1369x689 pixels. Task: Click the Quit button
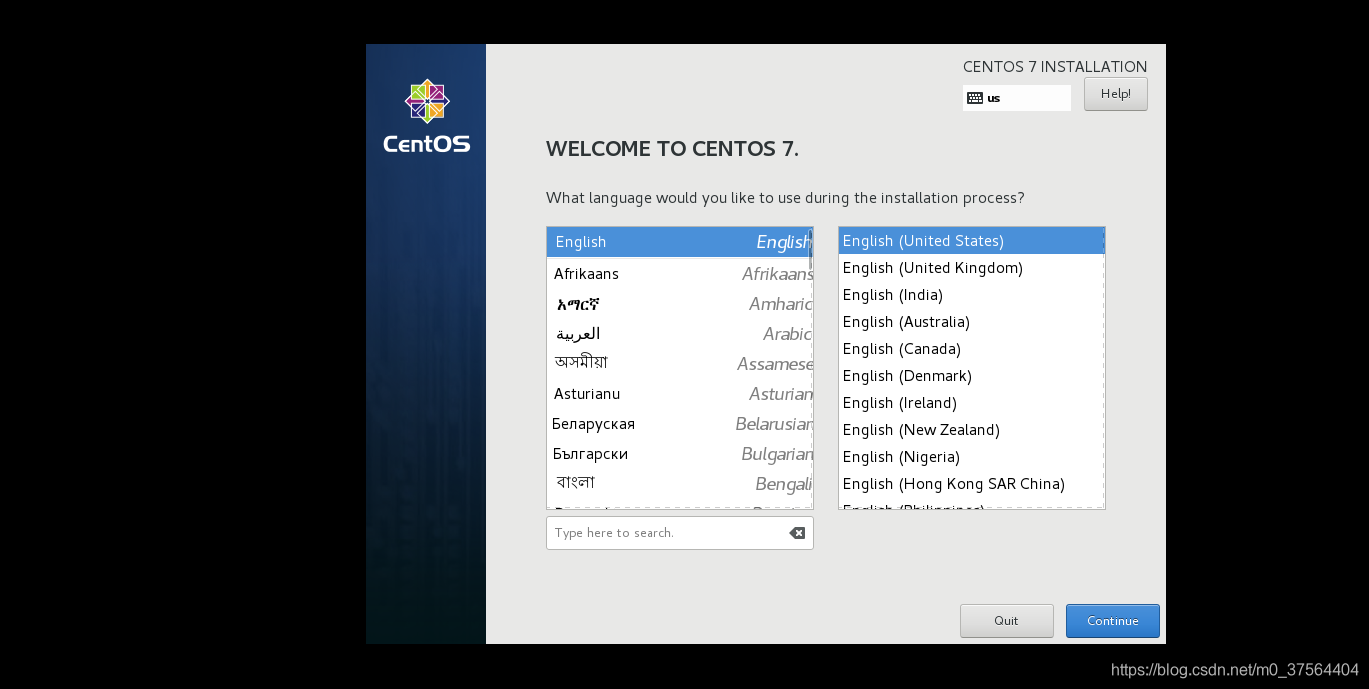click(1006, 621)
